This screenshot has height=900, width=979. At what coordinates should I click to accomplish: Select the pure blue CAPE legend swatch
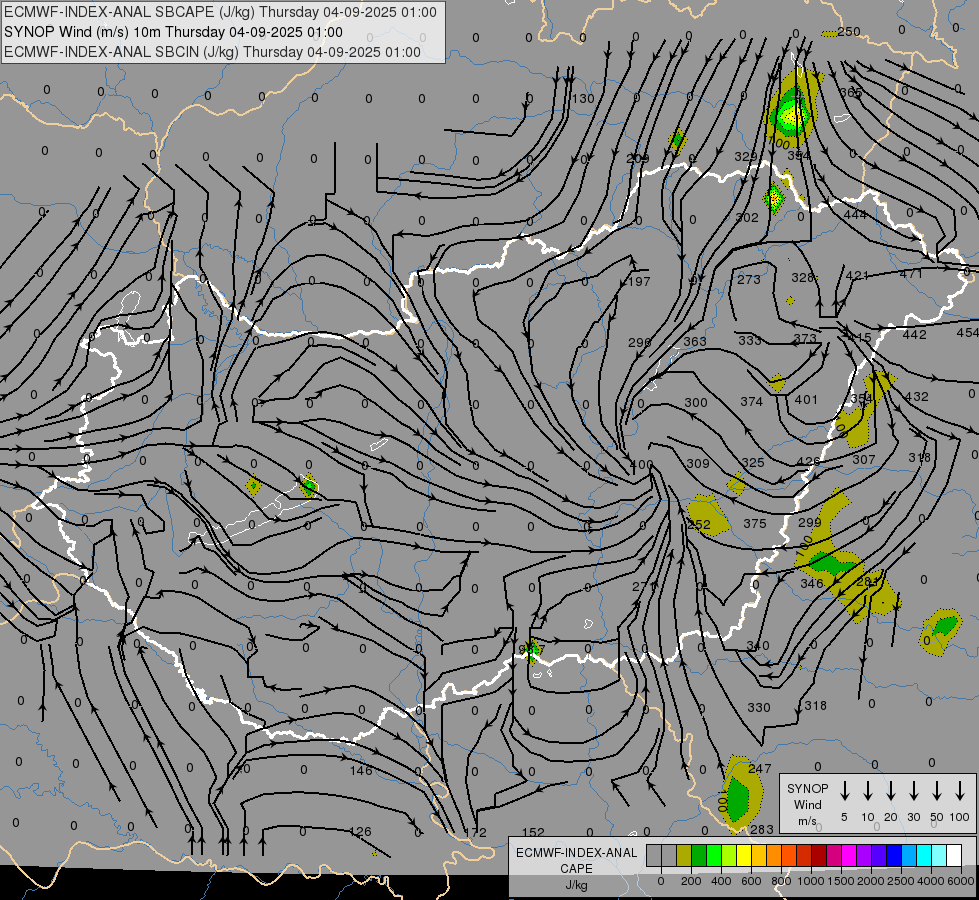893,856
